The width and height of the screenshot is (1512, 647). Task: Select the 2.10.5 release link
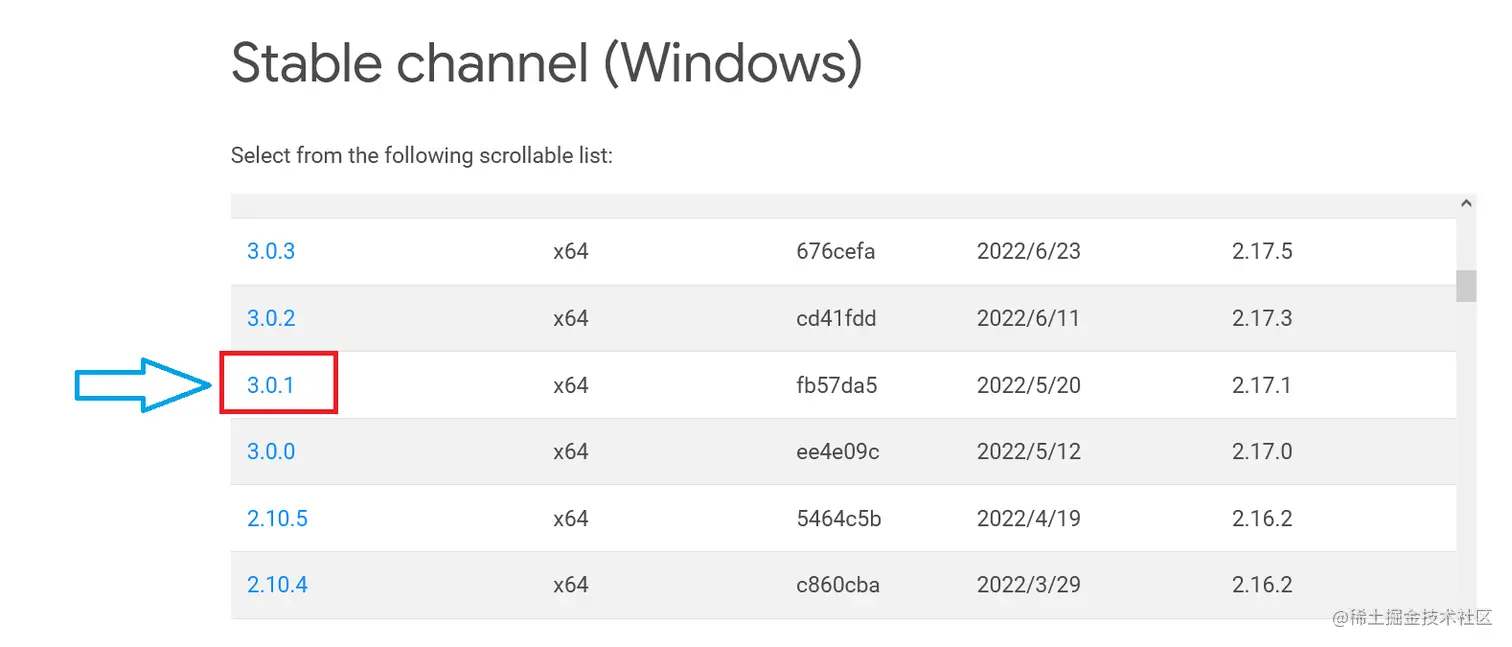click(277, 519)
